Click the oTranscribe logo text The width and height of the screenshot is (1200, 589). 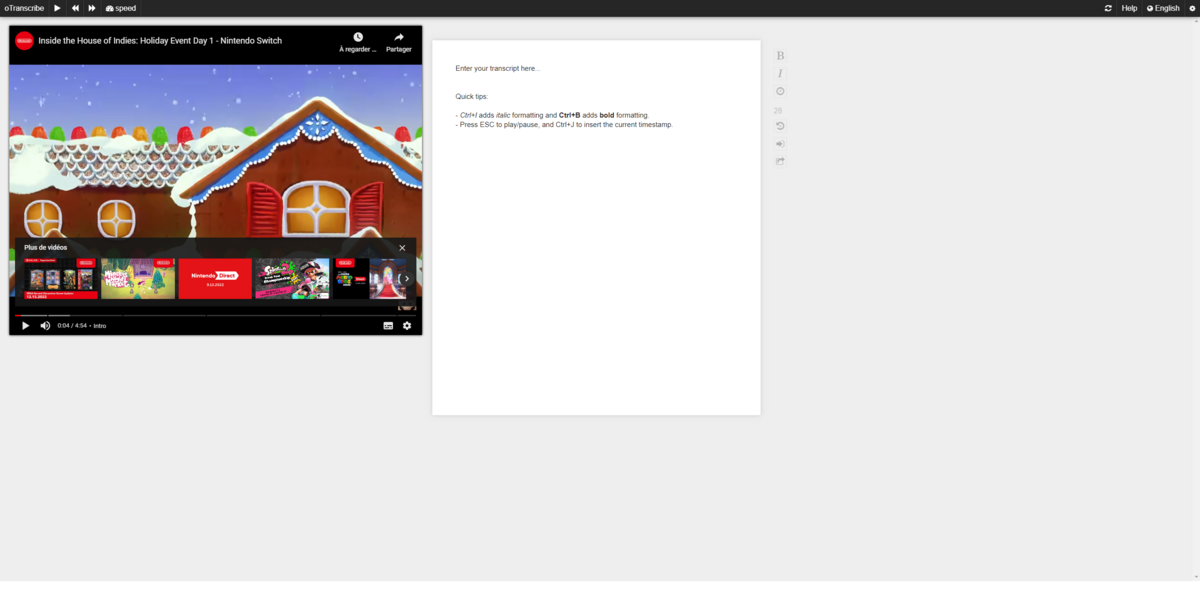[24, 8]
